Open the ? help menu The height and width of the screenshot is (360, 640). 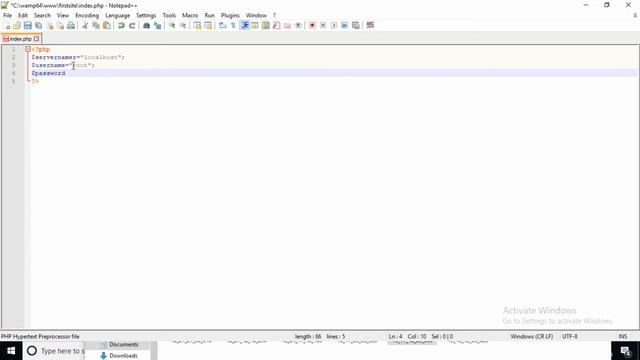click(x=274, y=15)
